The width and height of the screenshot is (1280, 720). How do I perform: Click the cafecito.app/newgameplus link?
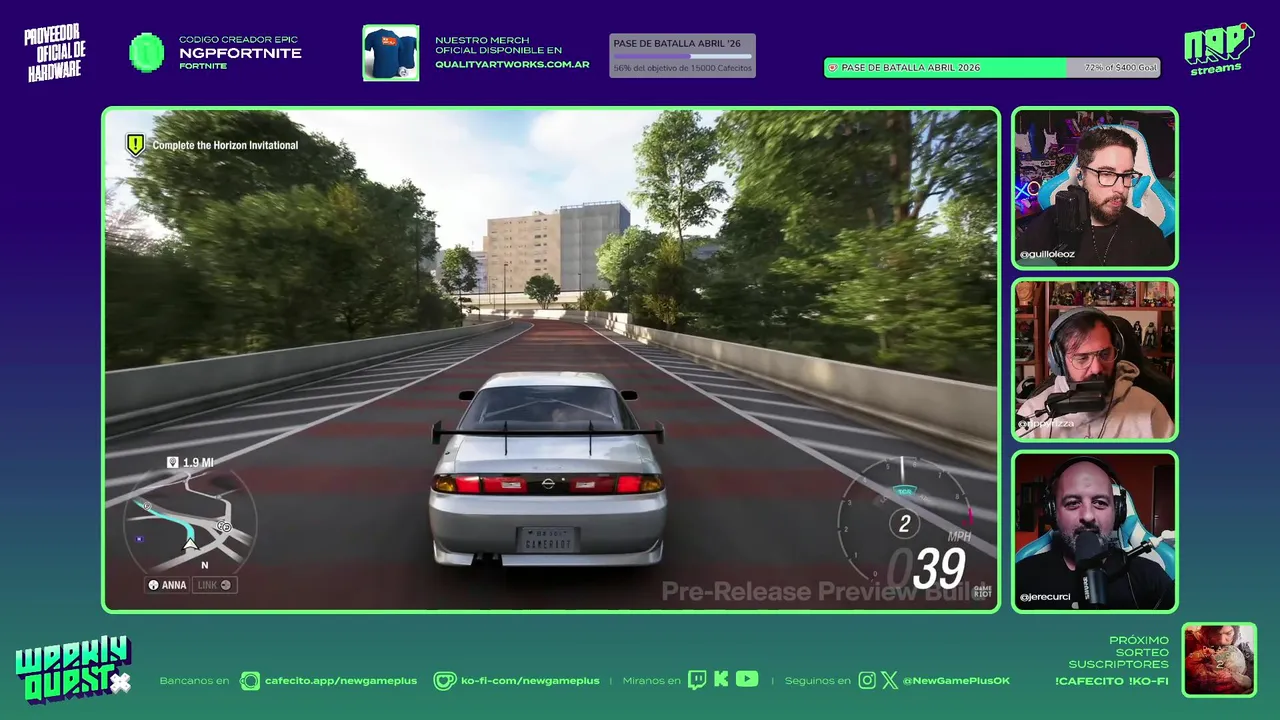(341, 681)
